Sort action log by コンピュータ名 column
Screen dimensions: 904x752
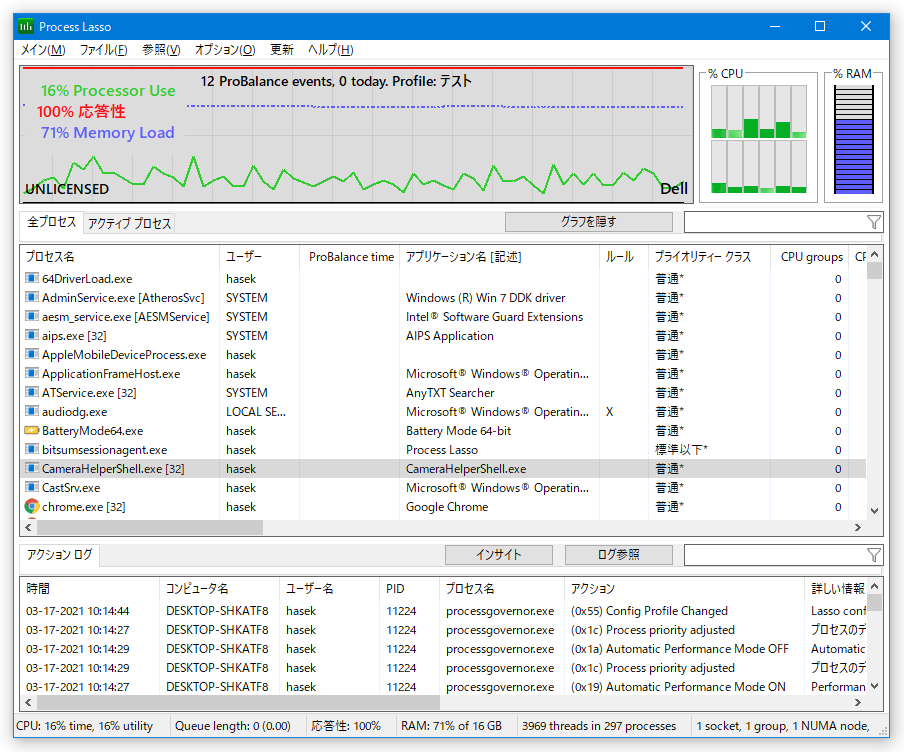pos(219,589)
